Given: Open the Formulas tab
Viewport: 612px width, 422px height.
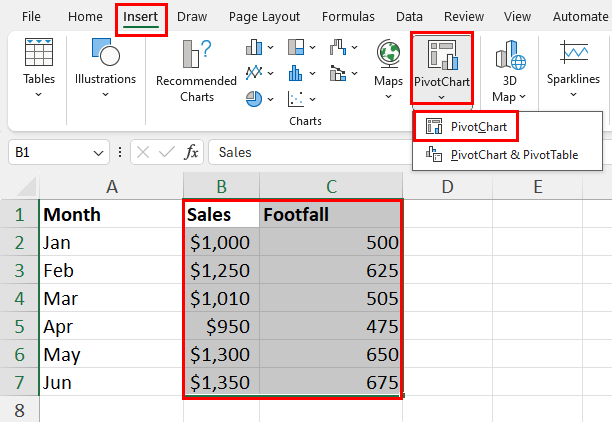Looking at the screenshot, I should (348, 17).
